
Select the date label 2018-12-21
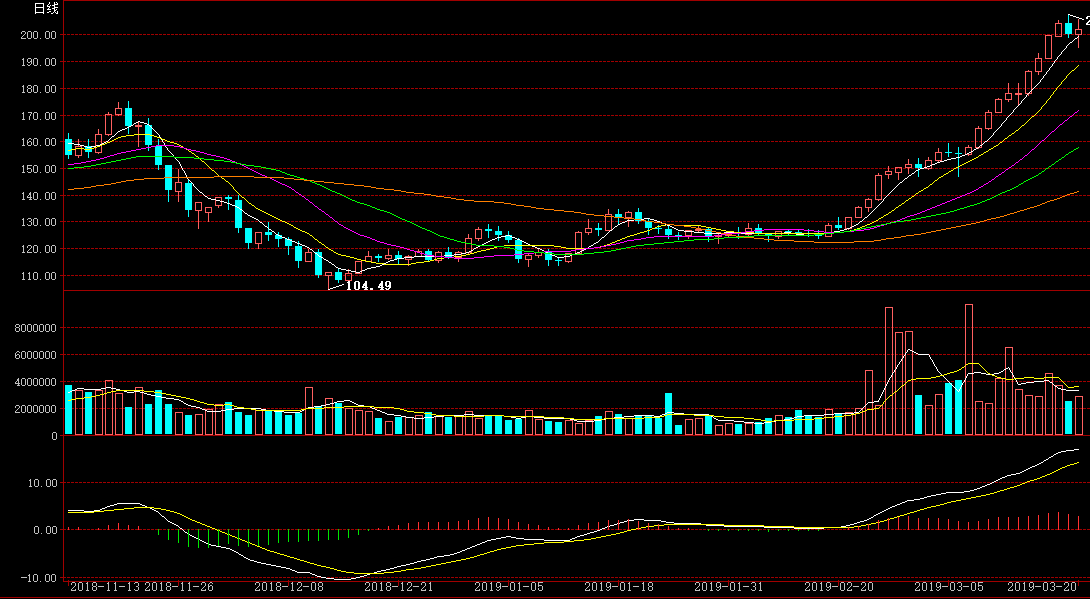pos(398,587)
